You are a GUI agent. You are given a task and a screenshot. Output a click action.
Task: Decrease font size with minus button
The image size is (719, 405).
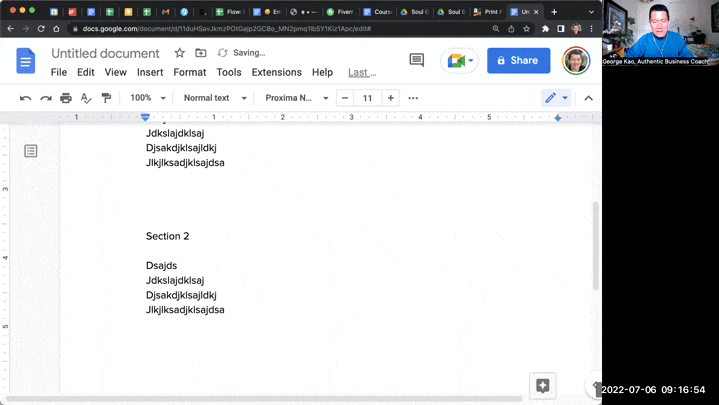(345, 98)
